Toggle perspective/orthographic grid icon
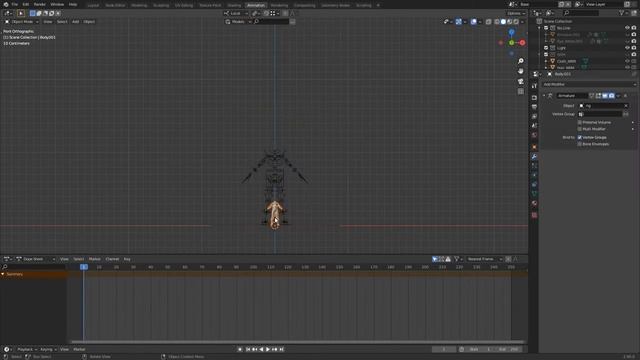This screenshot has width=640, height=360. coord(521,91)
